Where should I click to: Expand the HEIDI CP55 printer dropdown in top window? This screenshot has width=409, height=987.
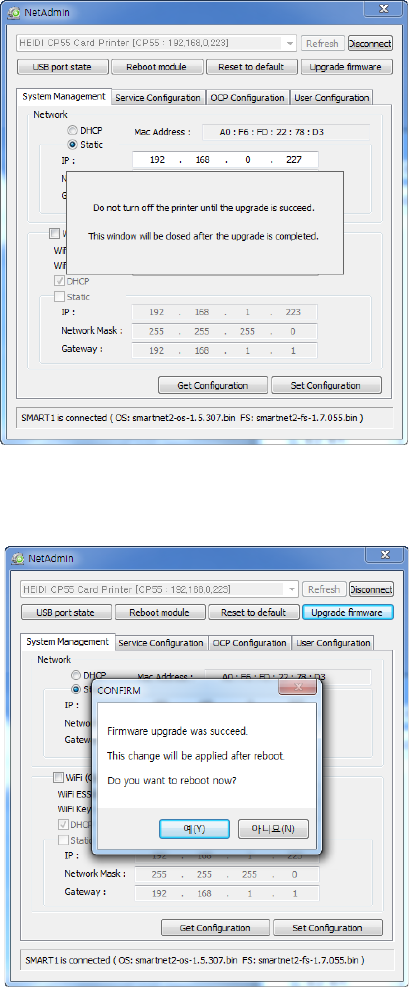289,43
